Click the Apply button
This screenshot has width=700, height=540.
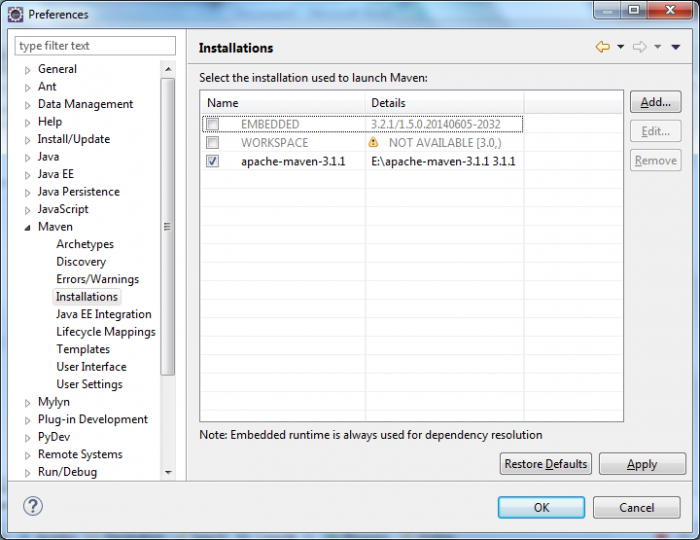pos(641,464)
